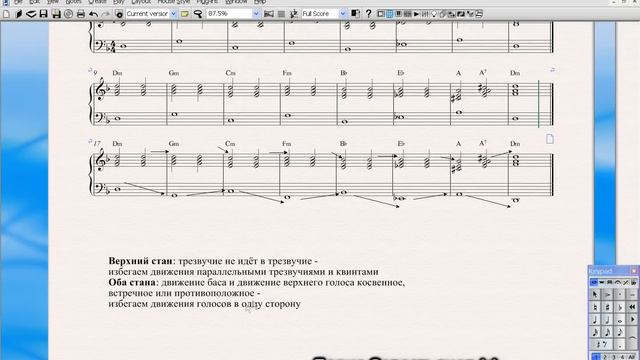Viewport: 640px width, 360px height.
Task: Switch between full score and part icon
Action: tap(356, 14)
